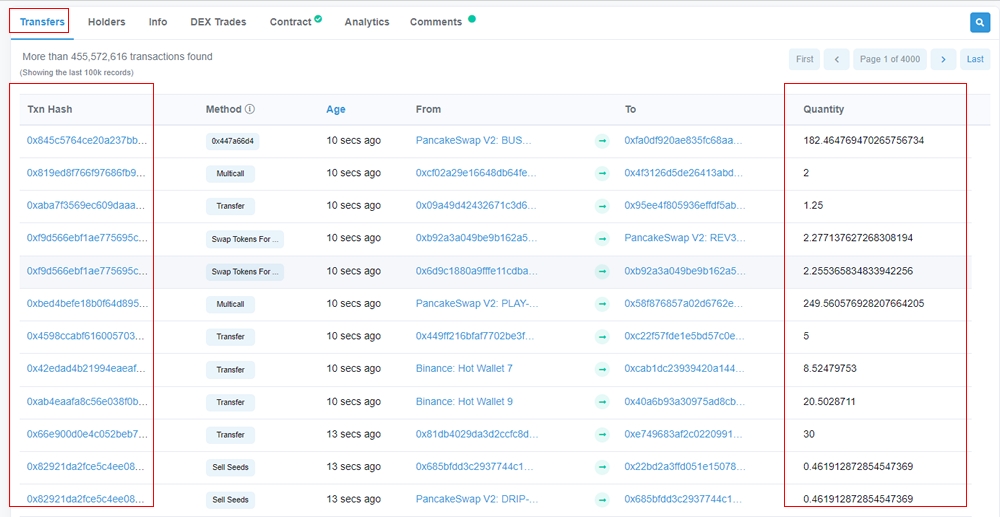Image resolution: width=1000 pixels, height=517 pixels.
Task: Switch to the DEX Trades tab
Action: point(218,22)
